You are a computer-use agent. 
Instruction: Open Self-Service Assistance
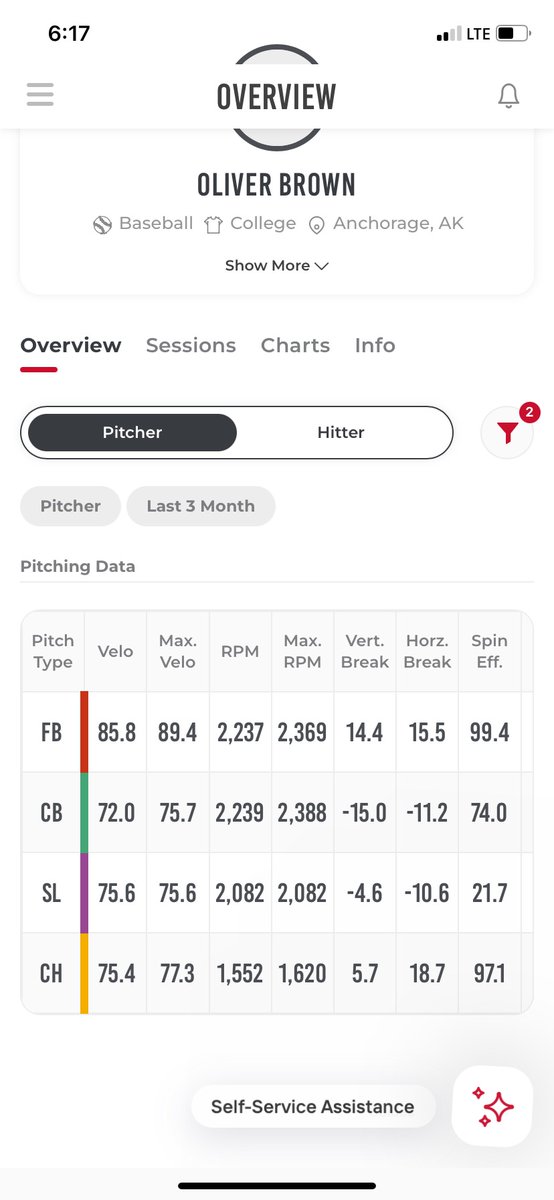(x=313, y=1107)
